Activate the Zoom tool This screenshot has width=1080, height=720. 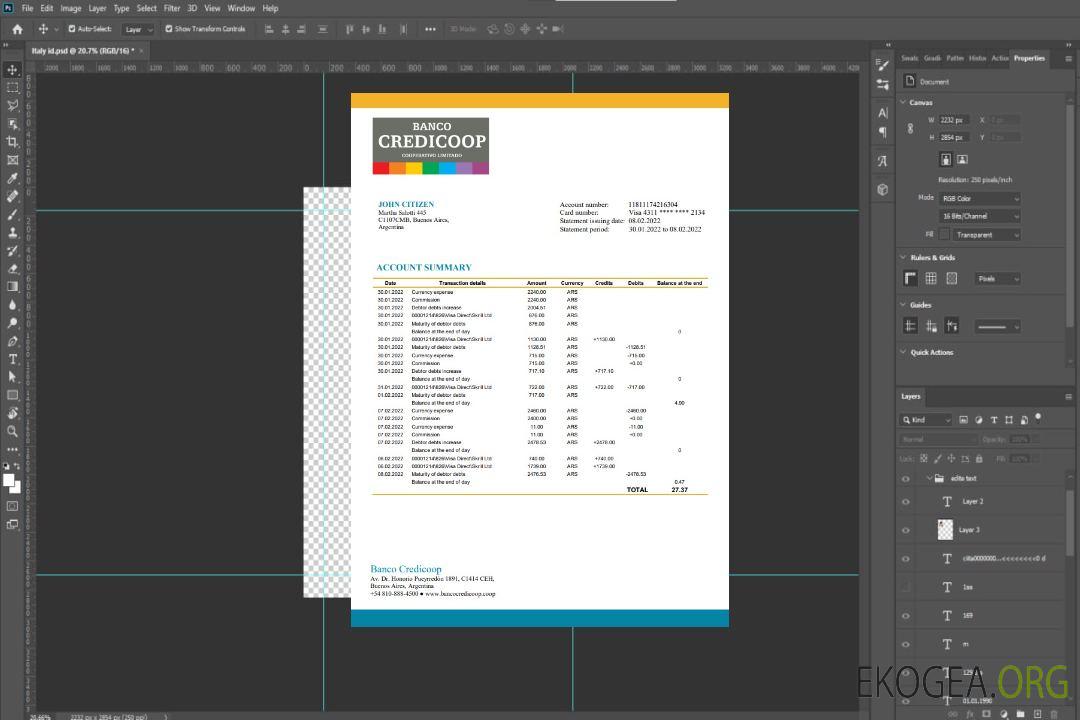pyautogui.click(x=13, y=431)
